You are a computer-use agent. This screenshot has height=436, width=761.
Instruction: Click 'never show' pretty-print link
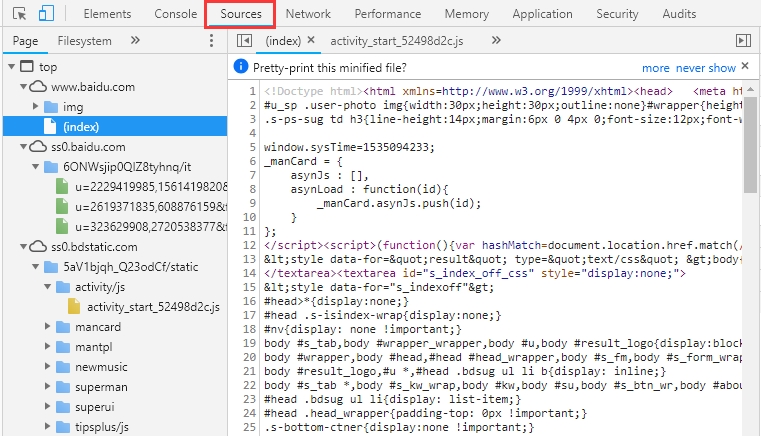coord(705,68)
